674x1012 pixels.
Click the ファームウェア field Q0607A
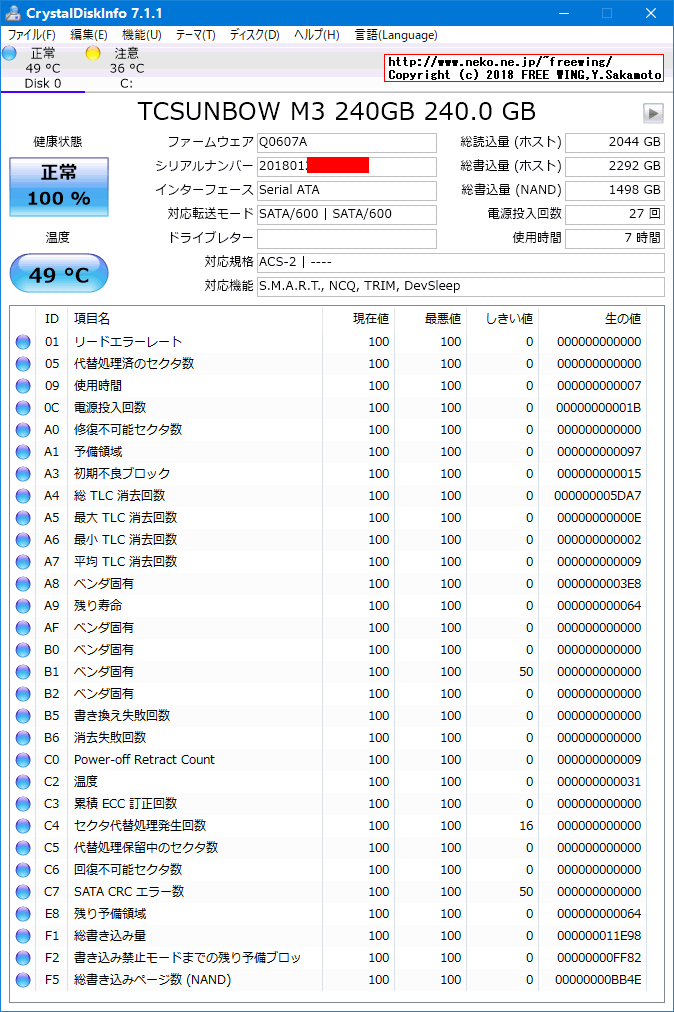[347, 143]
